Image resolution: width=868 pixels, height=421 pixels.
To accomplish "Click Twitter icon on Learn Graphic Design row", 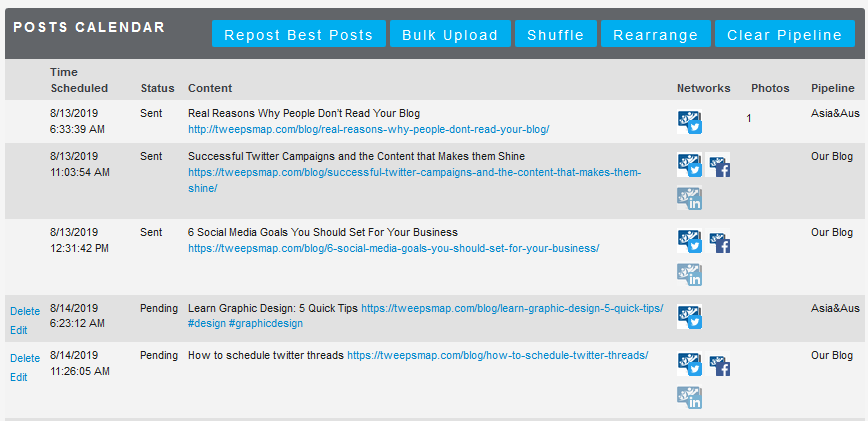I will click(690, 317).
